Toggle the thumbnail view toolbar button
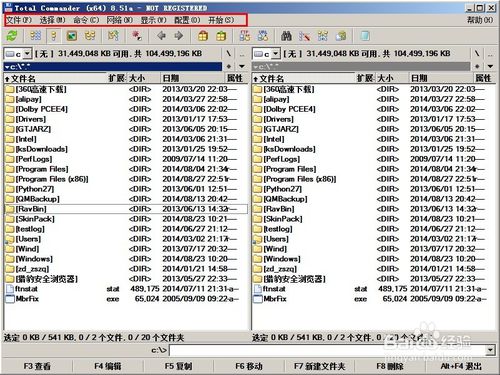The height and width of the screenshot is (375, 500). click(71, 36)
